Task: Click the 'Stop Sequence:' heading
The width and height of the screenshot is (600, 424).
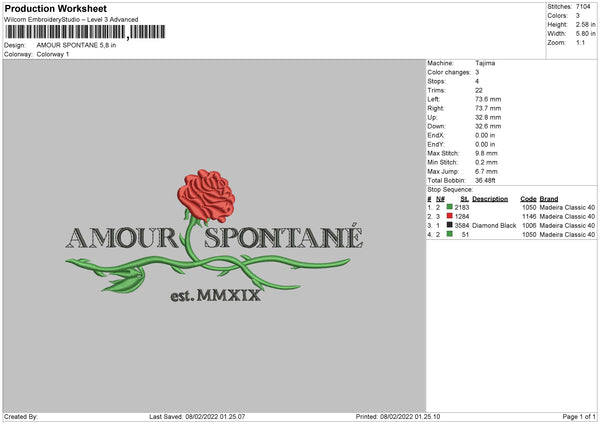Action: point(450,190)
